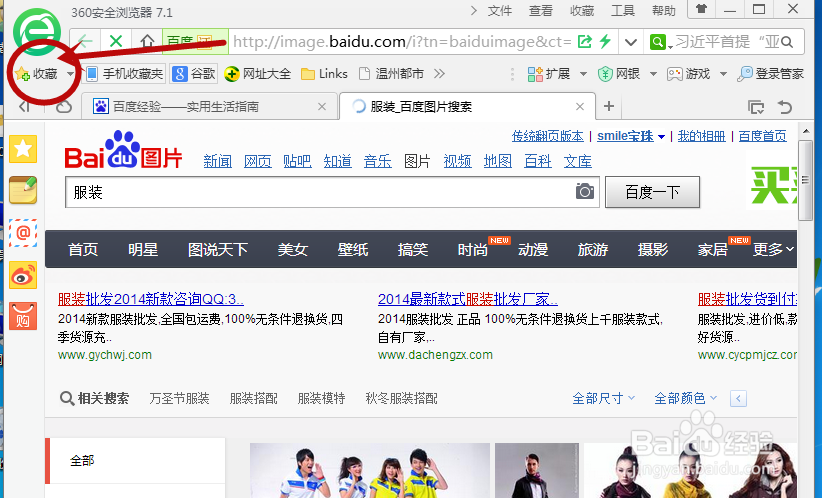This screenshot has height=498, width=822.
Task: Click the 网银 online banking button
Action: [x=619, y=74]
